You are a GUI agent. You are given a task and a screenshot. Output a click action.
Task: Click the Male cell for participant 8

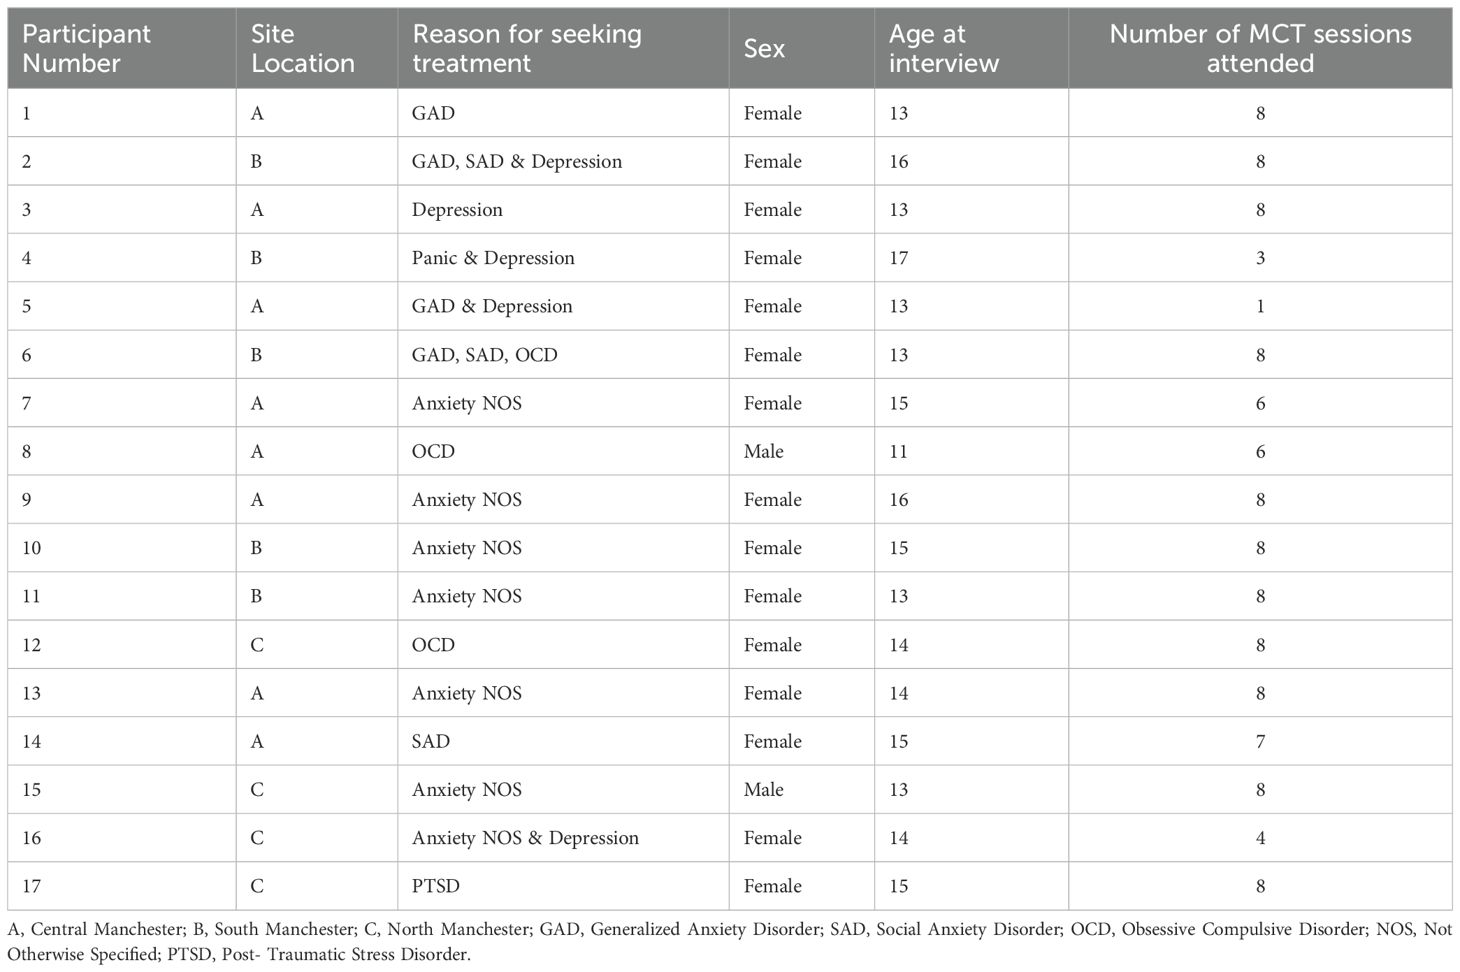[x=763, y=451]
